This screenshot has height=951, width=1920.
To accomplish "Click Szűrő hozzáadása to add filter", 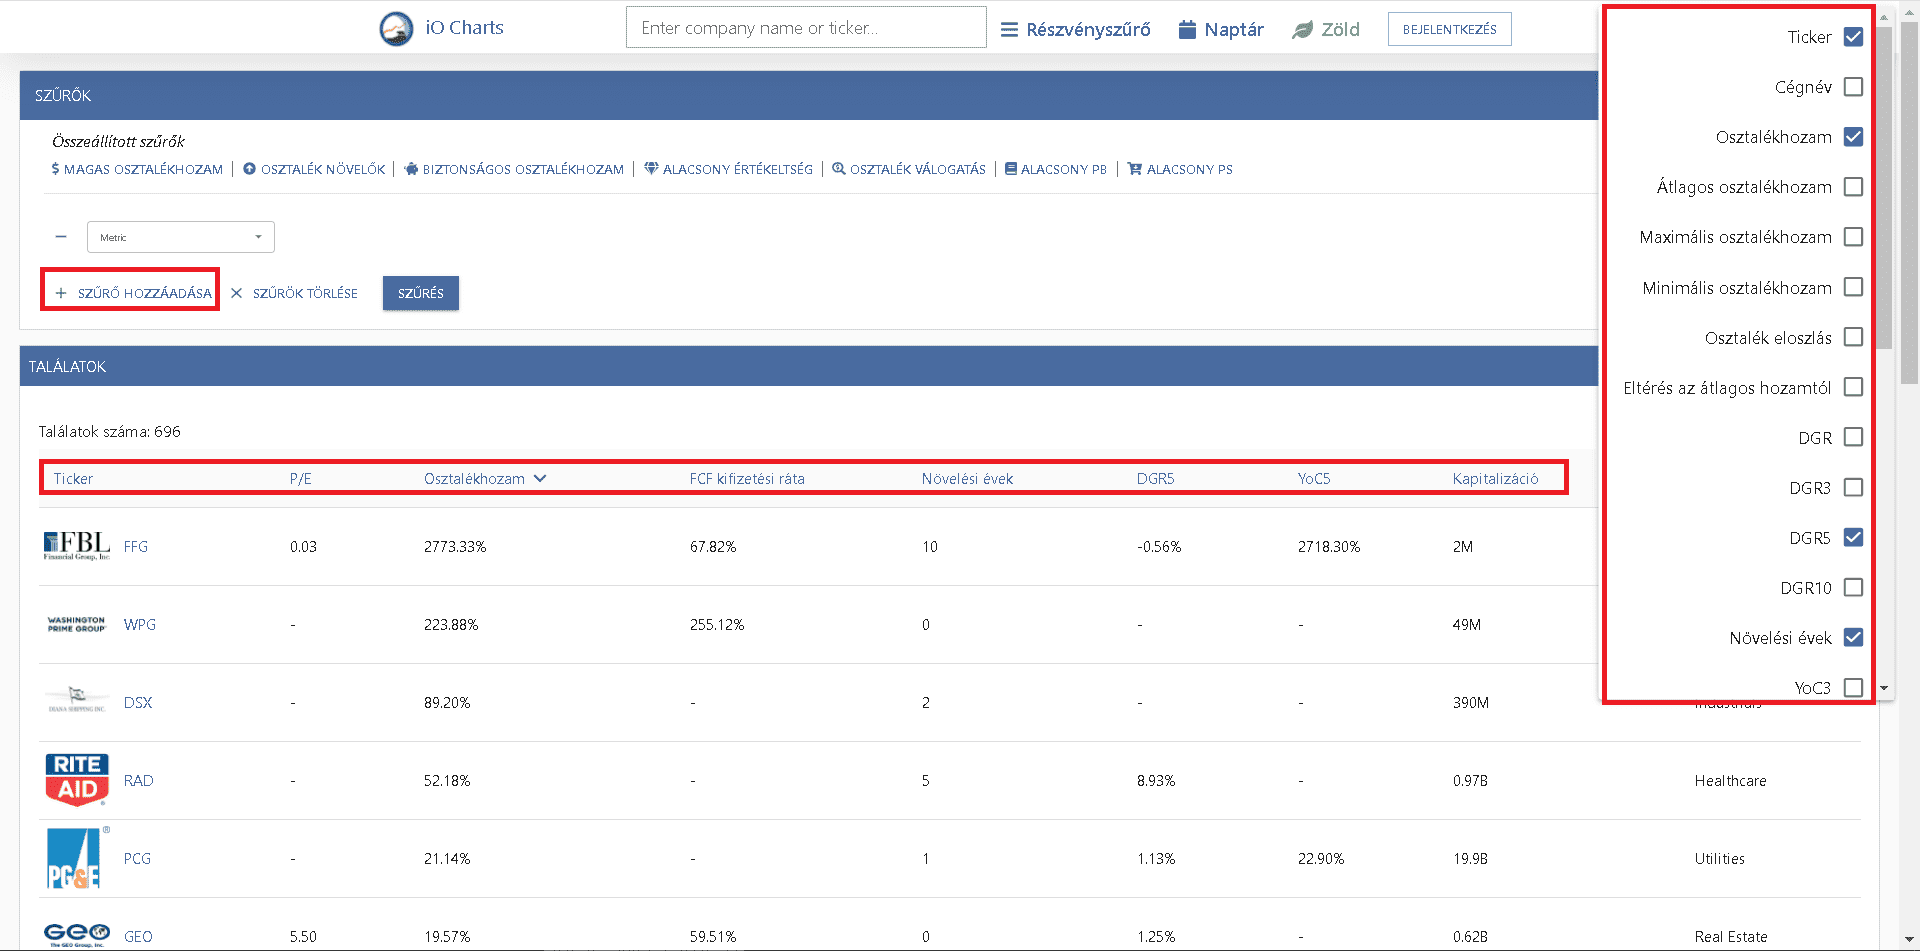I will point(133,293).
